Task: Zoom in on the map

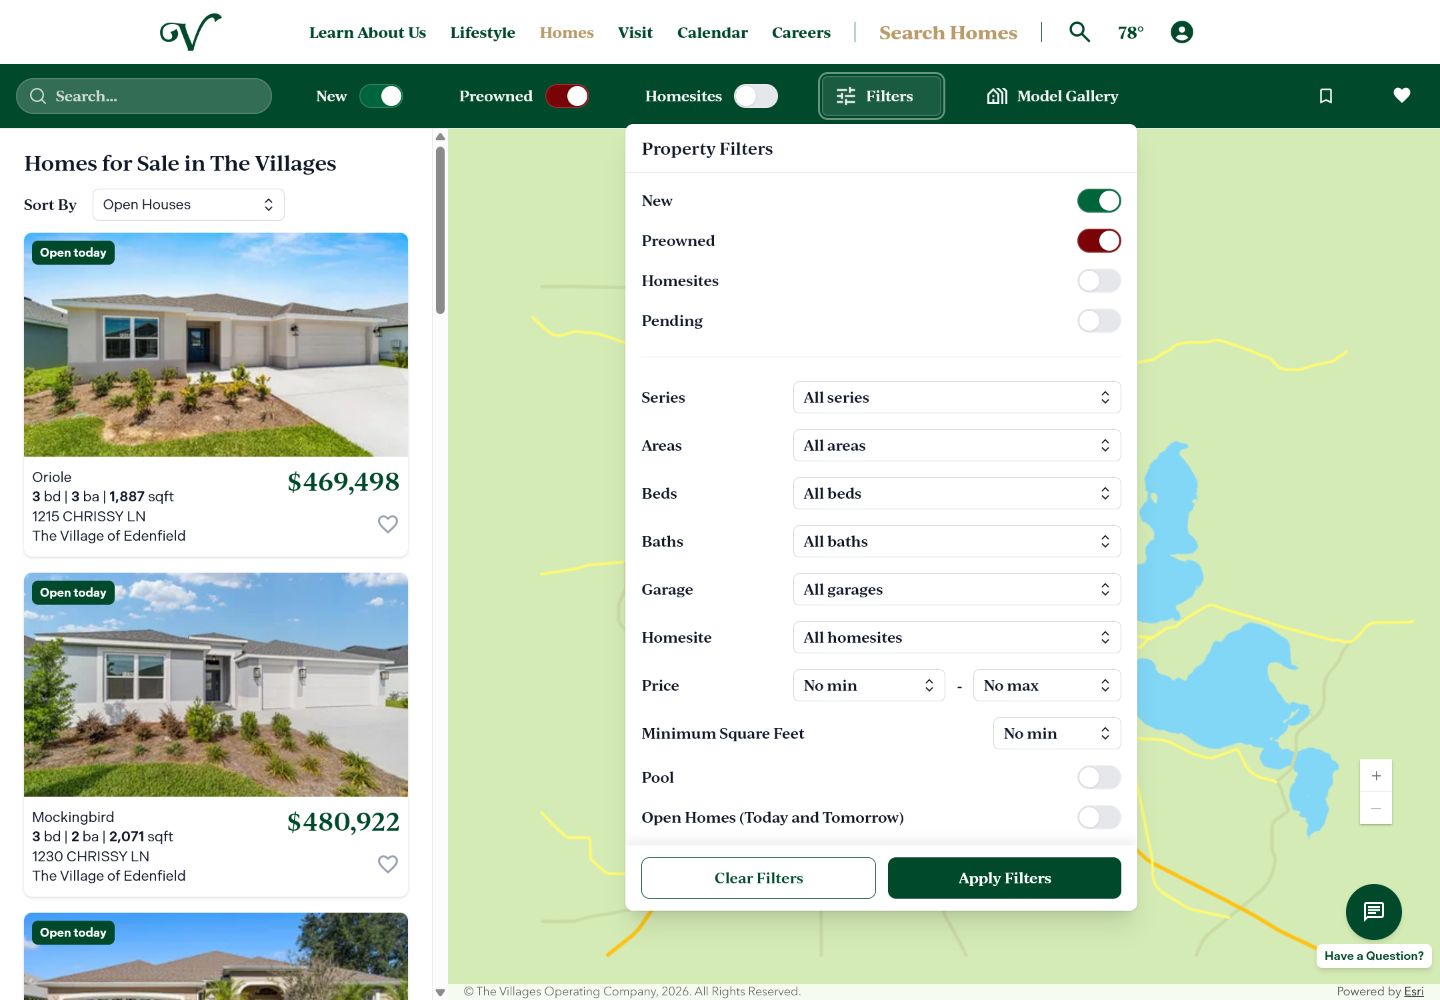Action: [1376, 776]
